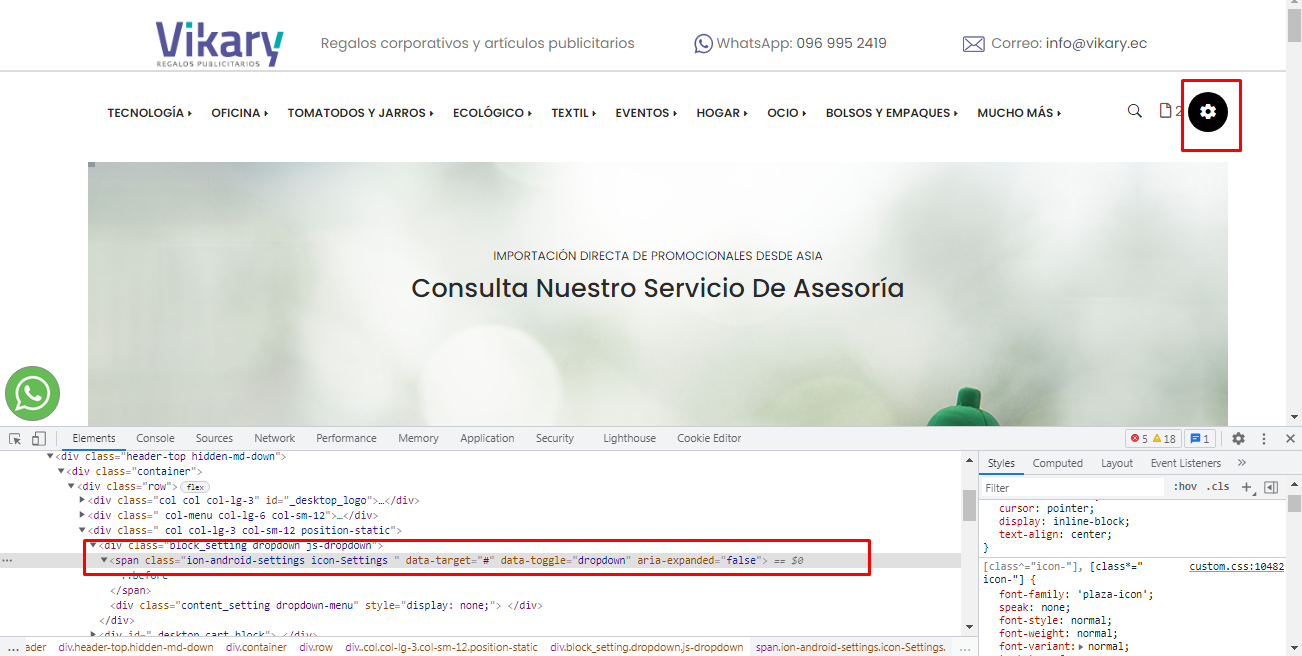Image resolution: width=1302 pixels, height=656 pixels.
Task: Switch to the Lighthouse tab
Action: (x=629, y=438)
